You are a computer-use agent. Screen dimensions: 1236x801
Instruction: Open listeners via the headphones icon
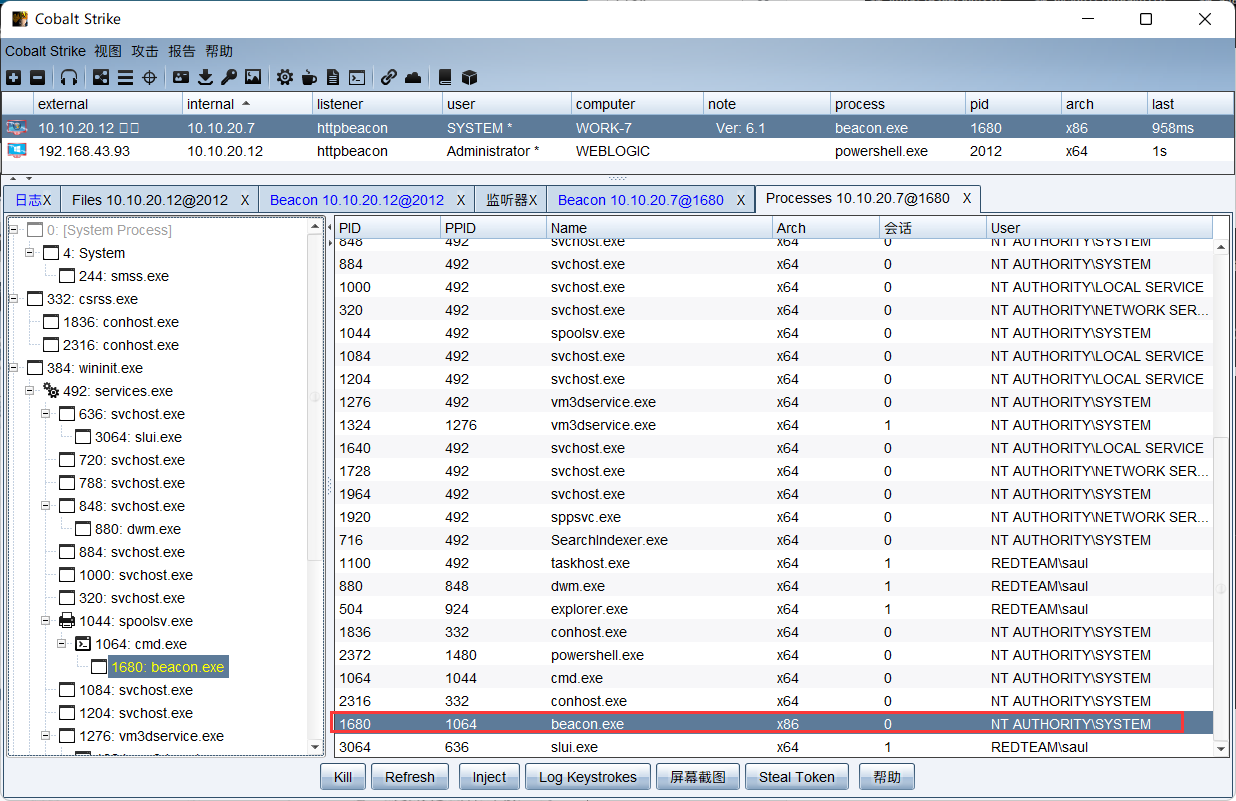tap(69, 77)
